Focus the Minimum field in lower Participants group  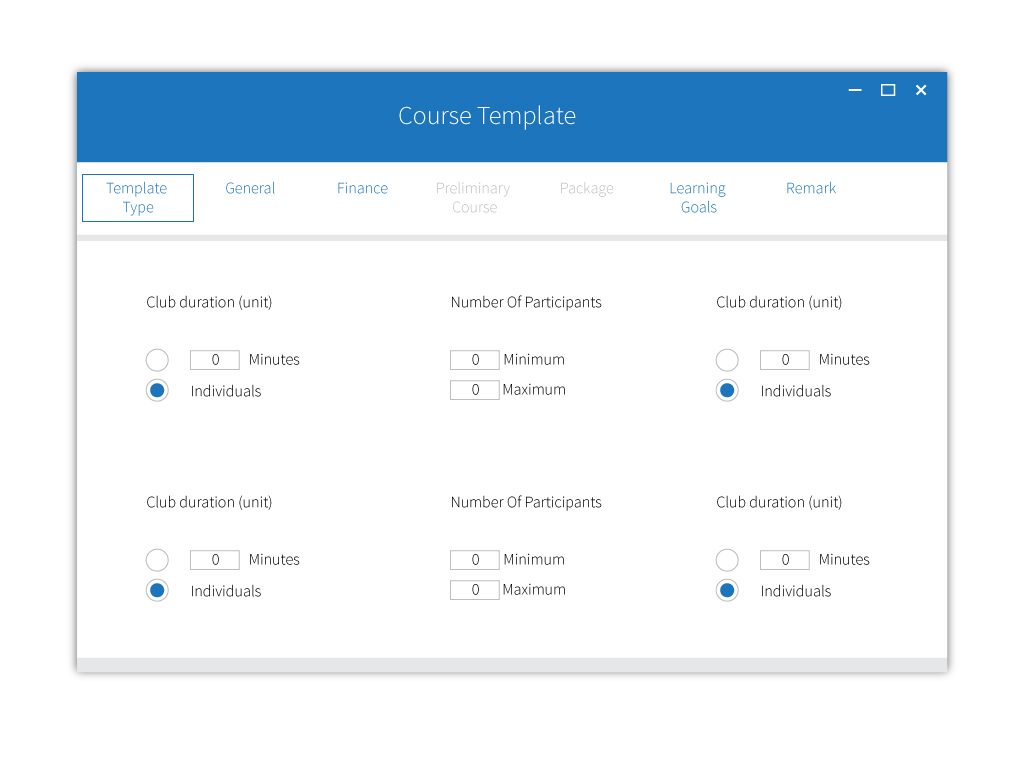click(475, 560)
